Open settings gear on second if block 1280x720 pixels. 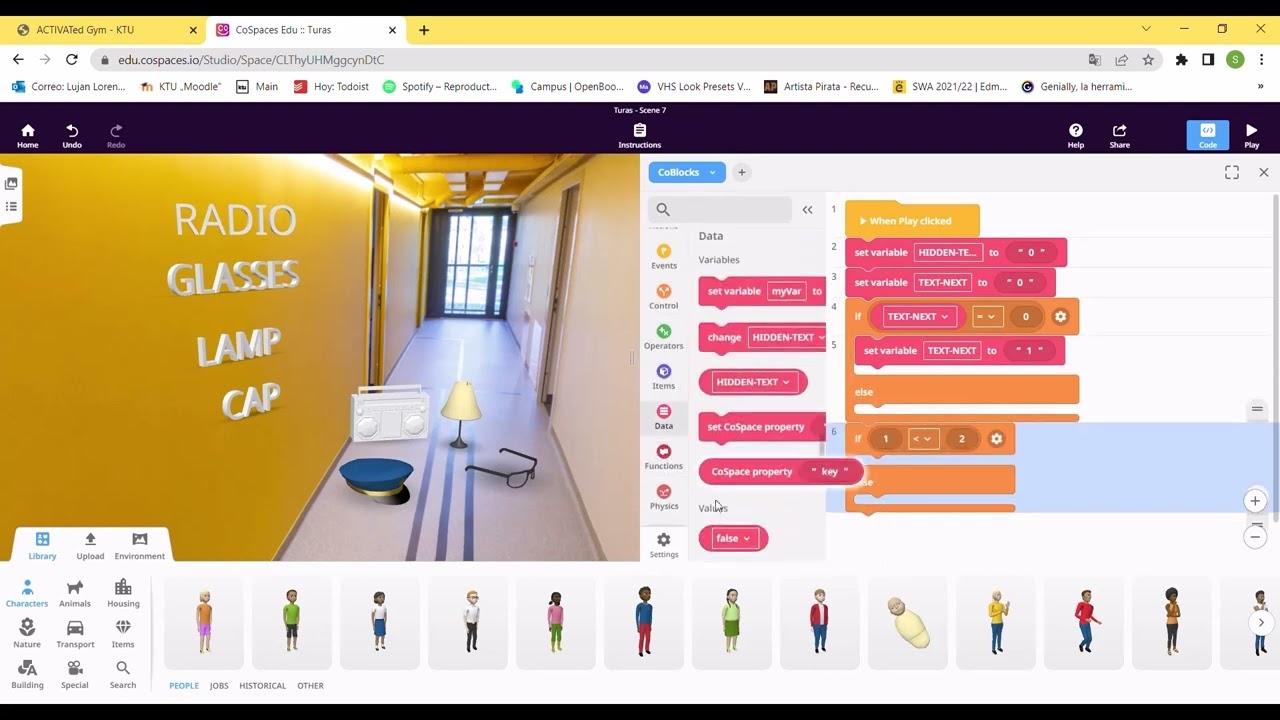(996, 438)
